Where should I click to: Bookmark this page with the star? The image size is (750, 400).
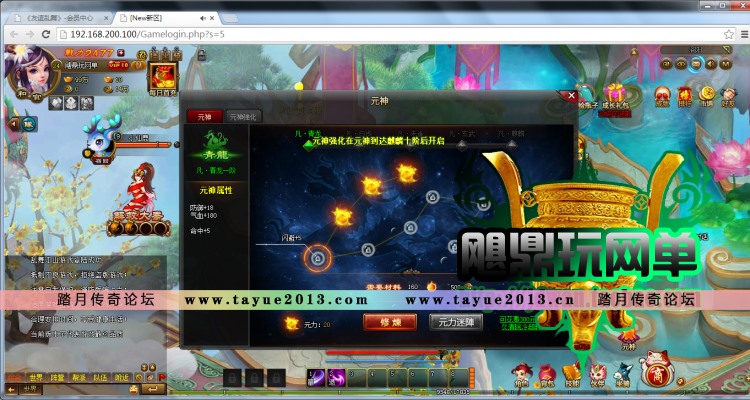(728, 34)
